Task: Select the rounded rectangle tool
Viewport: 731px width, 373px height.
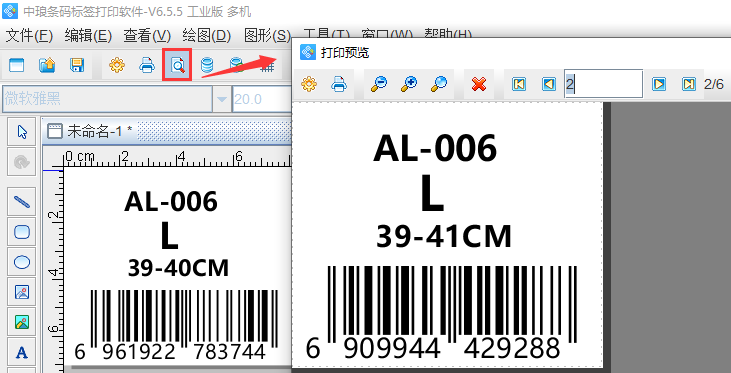Action: coord(22,232)
